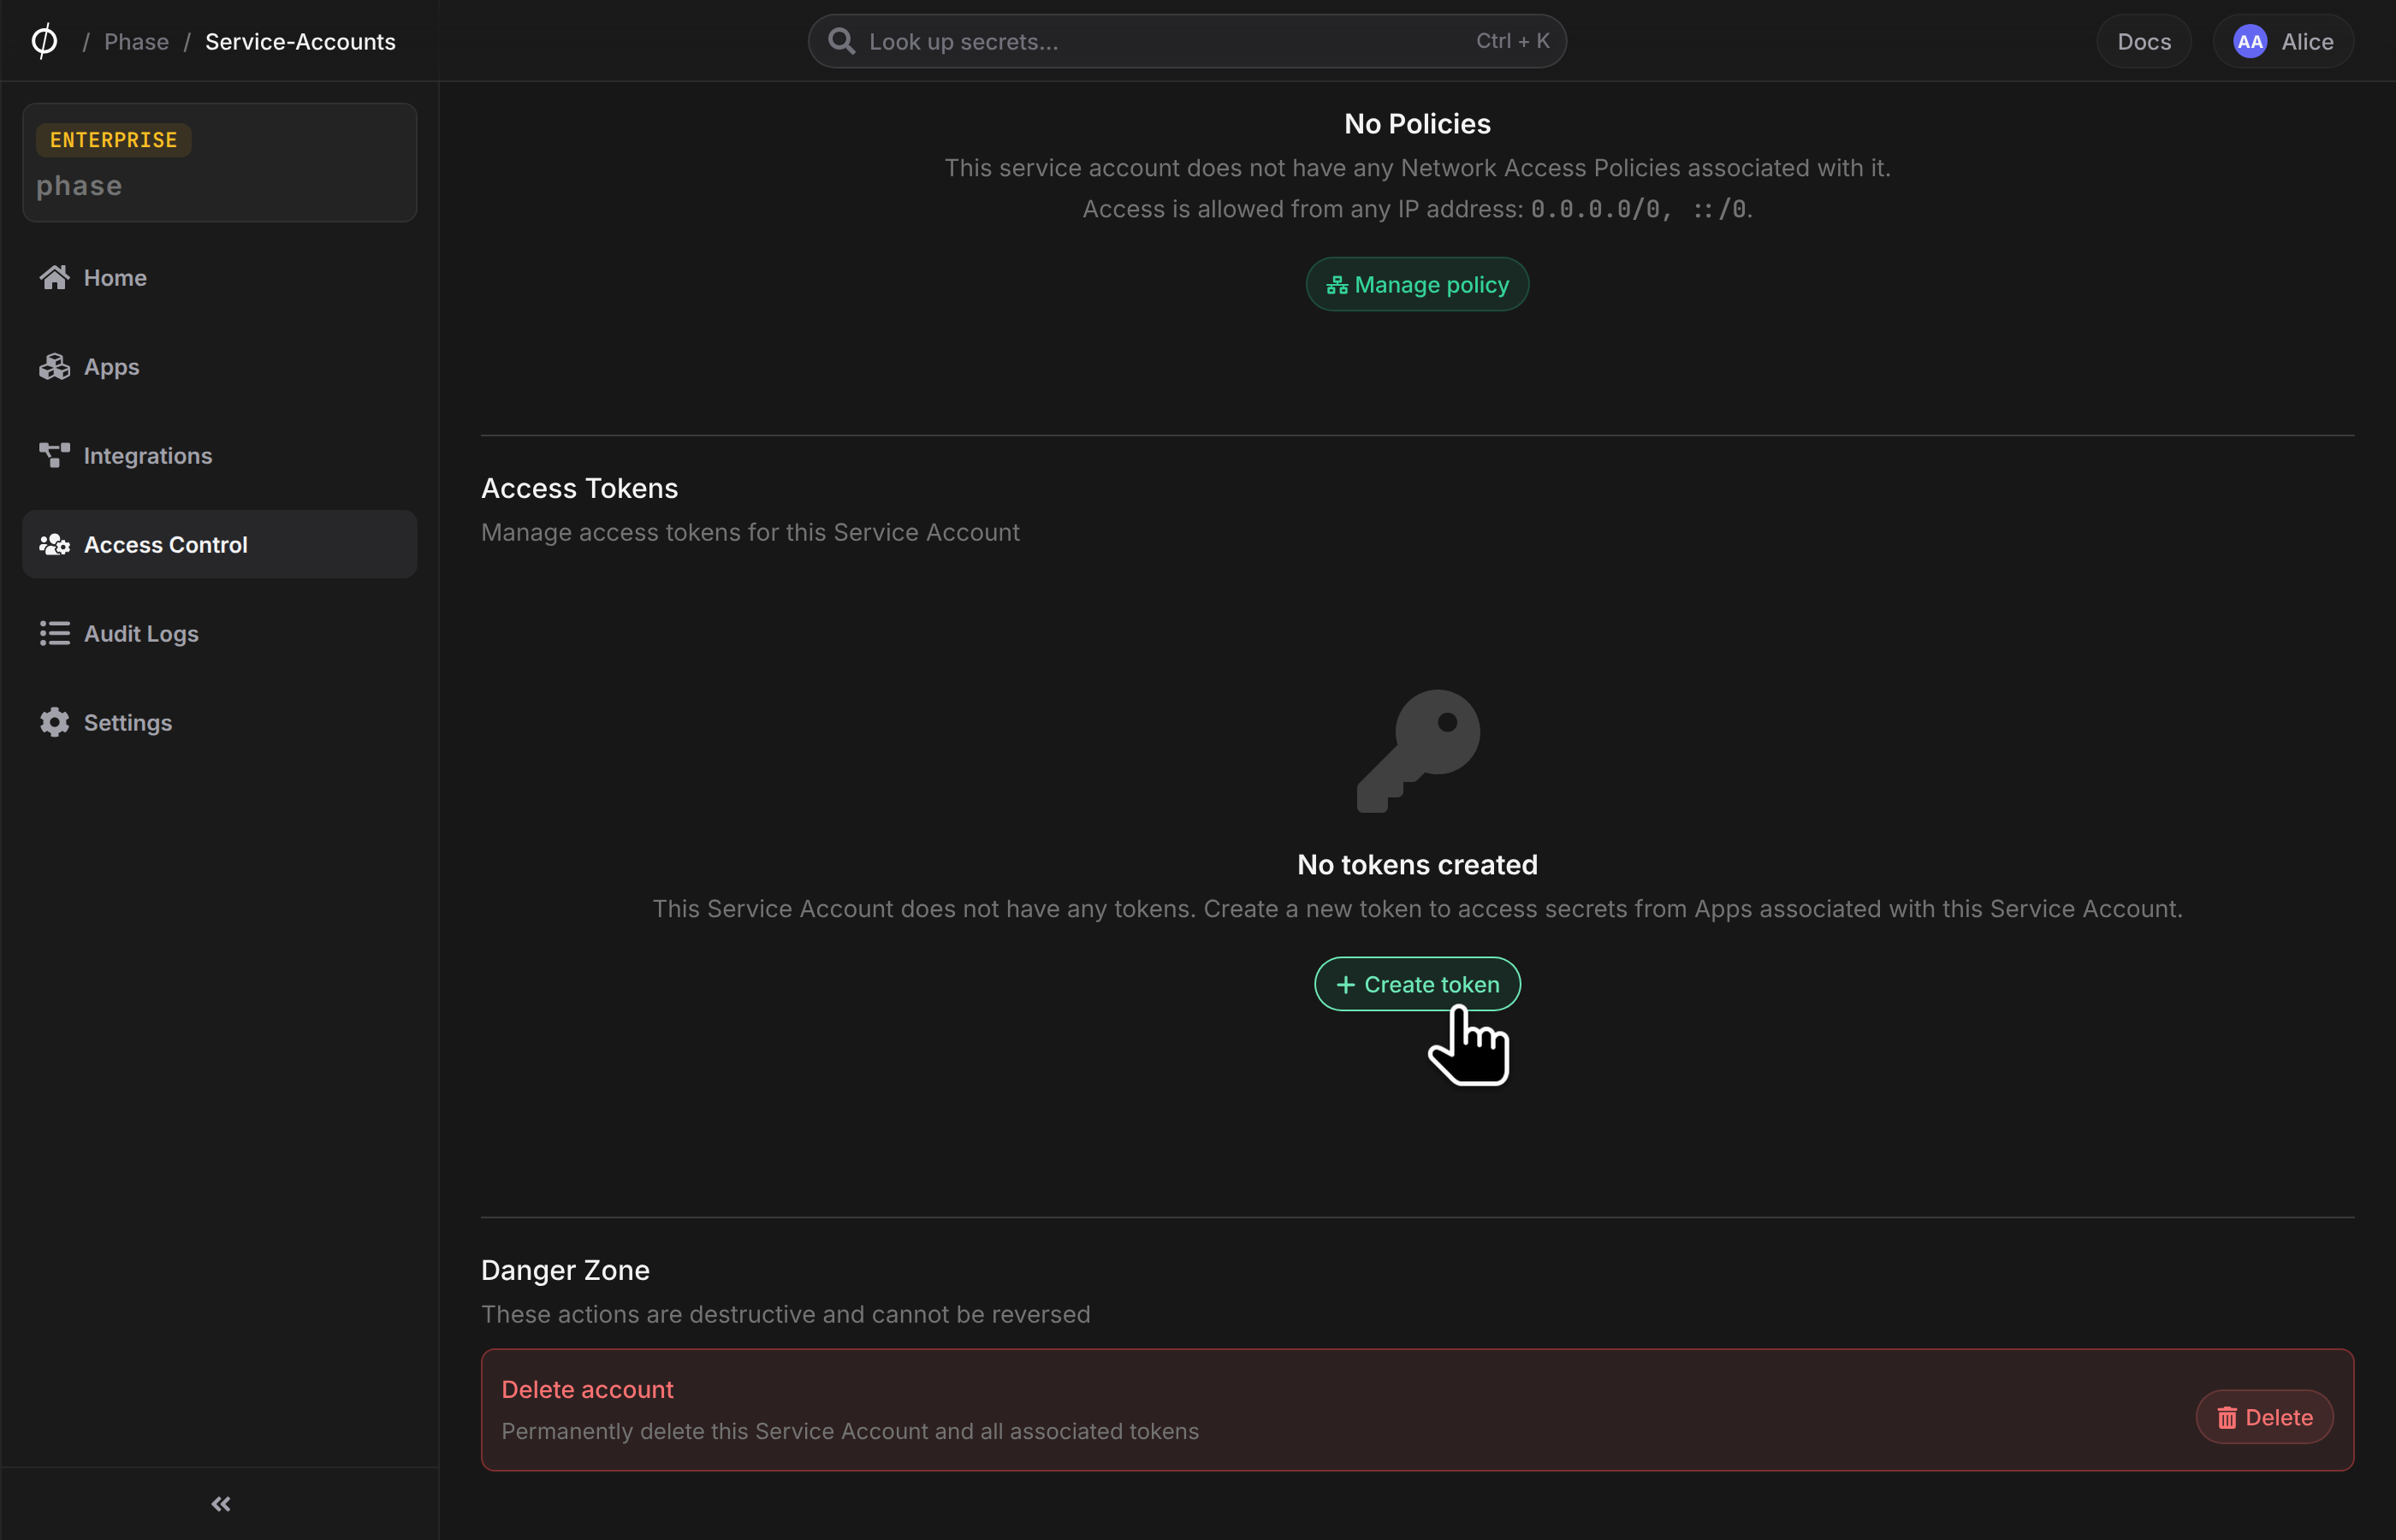Click the Danger Zone heading
Image resolution: width=2396 pixels, height=1540 pixels.
click(x=565, y=1270)
